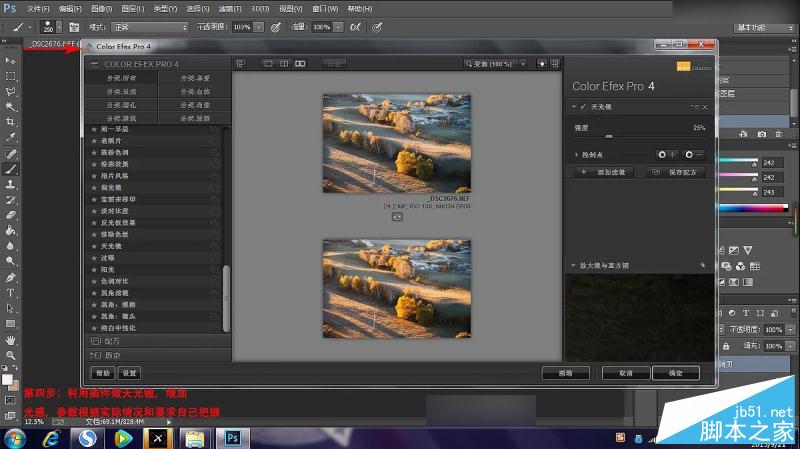Viewport: 800px width, 449px height.
Task: Click the 强度 slider track
Action: [640, 137]
